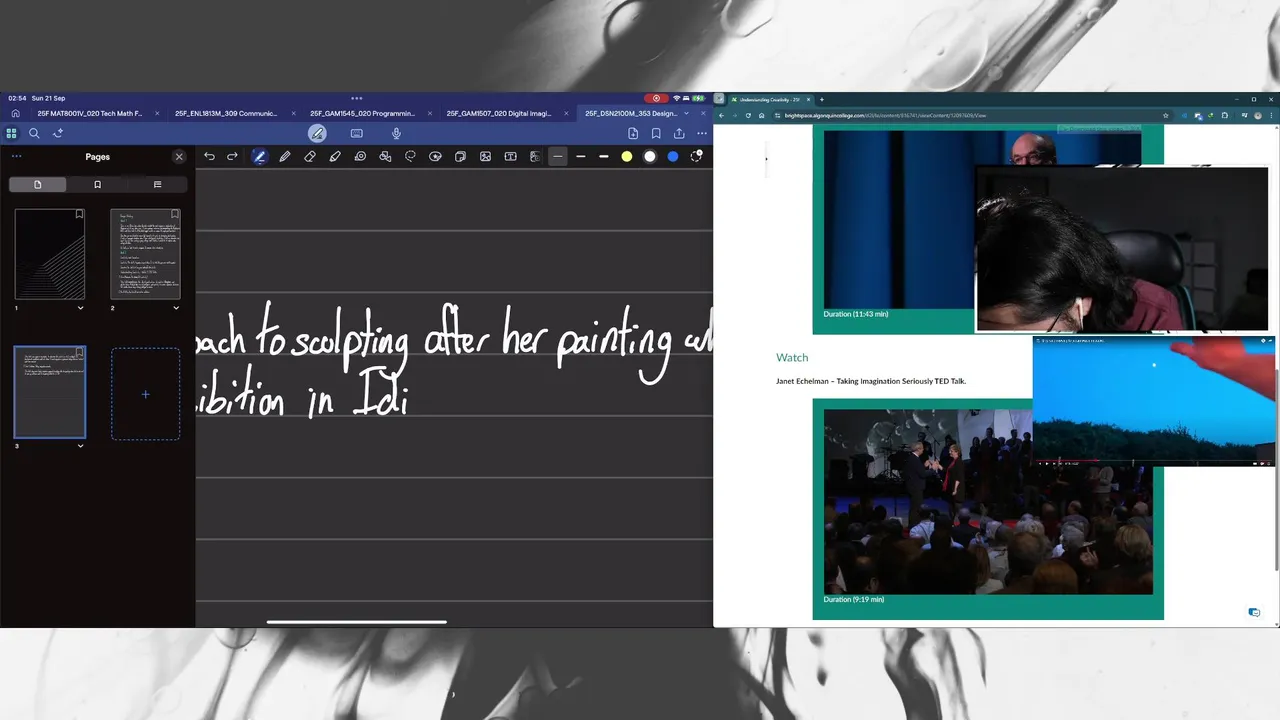Open page 1 thumbnail

50,254
